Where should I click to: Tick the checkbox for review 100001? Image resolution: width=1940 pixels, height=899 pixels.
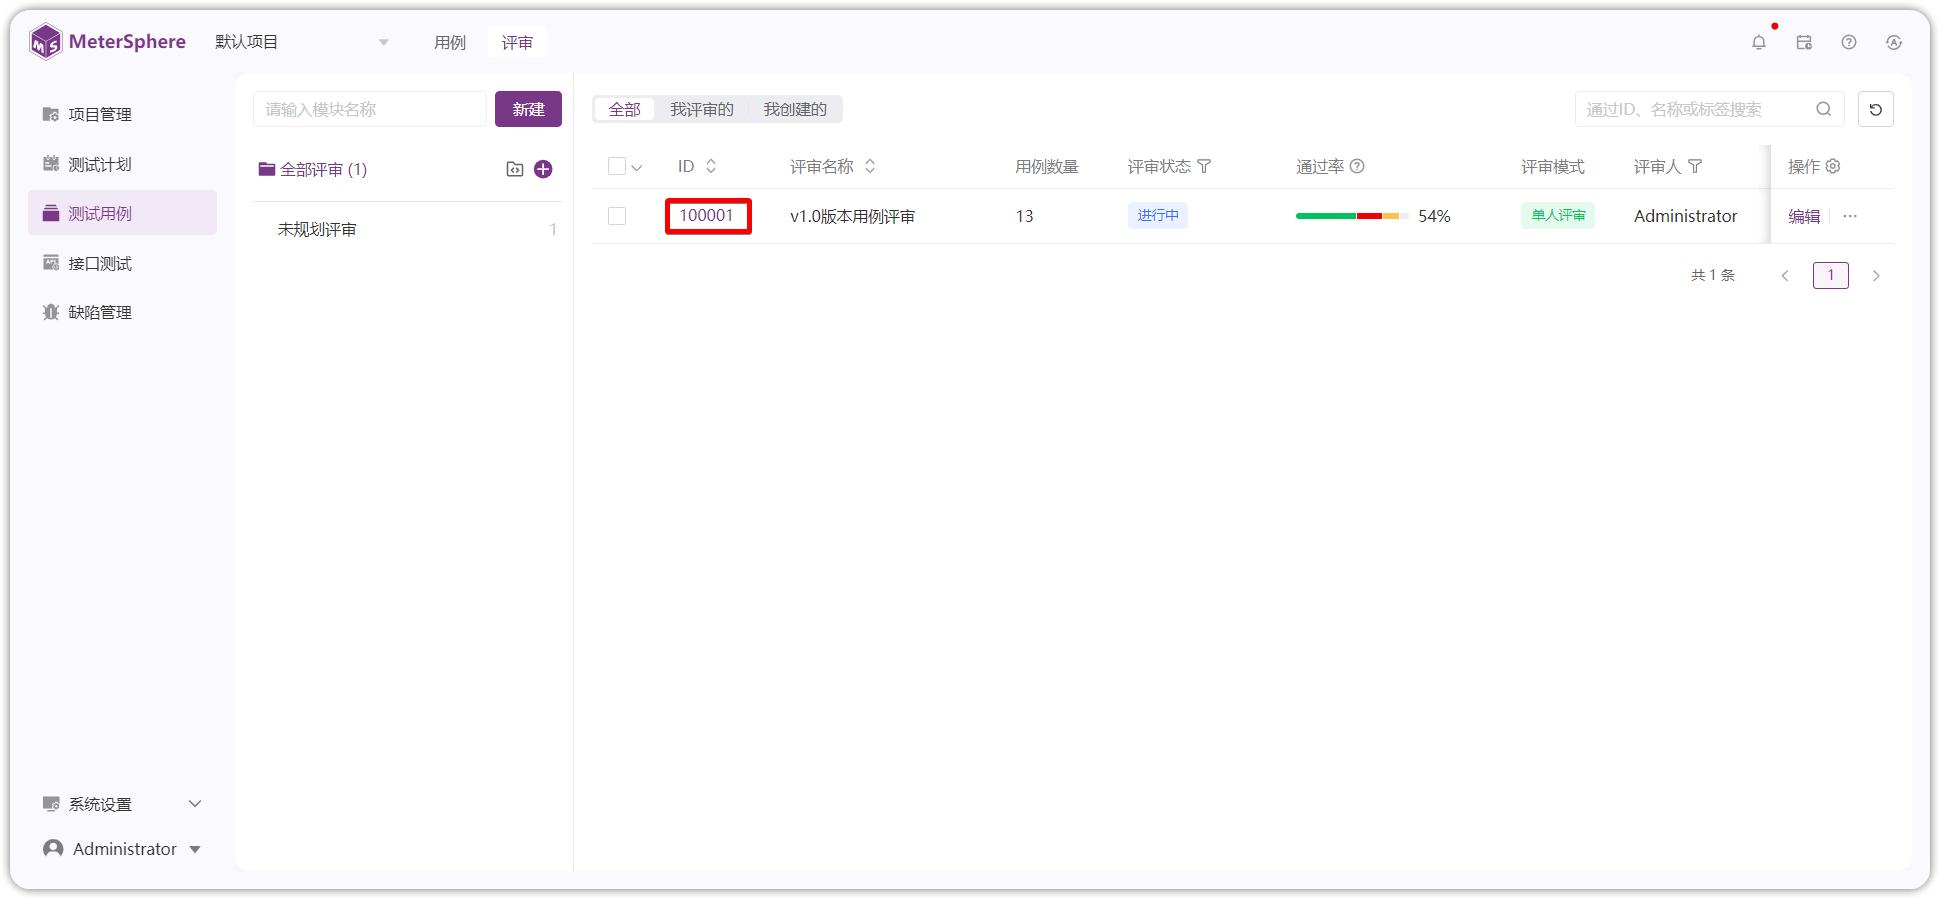(x=617, y=216)
